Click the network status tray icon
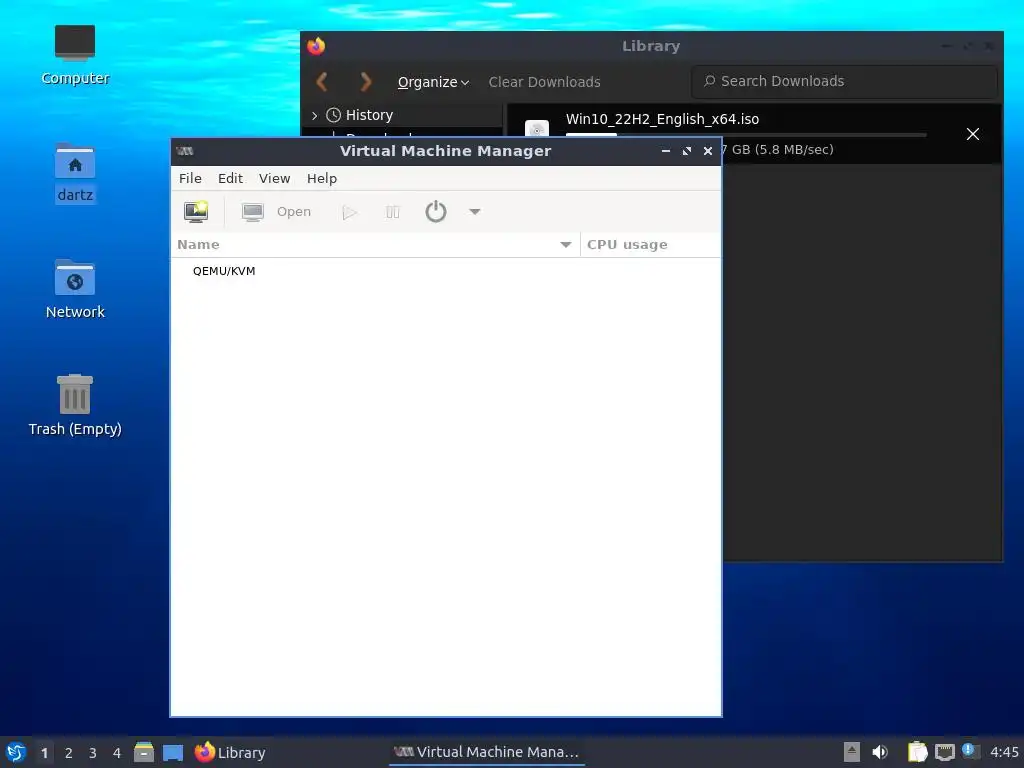 (945, 753)
